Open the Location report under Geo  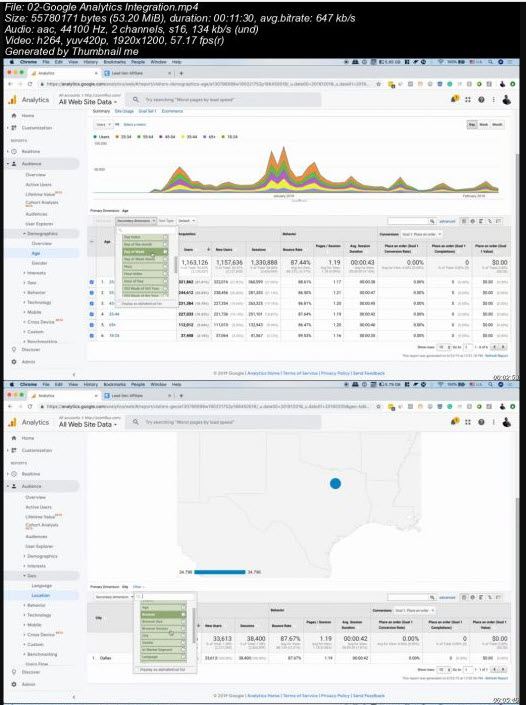pos(40,595)
